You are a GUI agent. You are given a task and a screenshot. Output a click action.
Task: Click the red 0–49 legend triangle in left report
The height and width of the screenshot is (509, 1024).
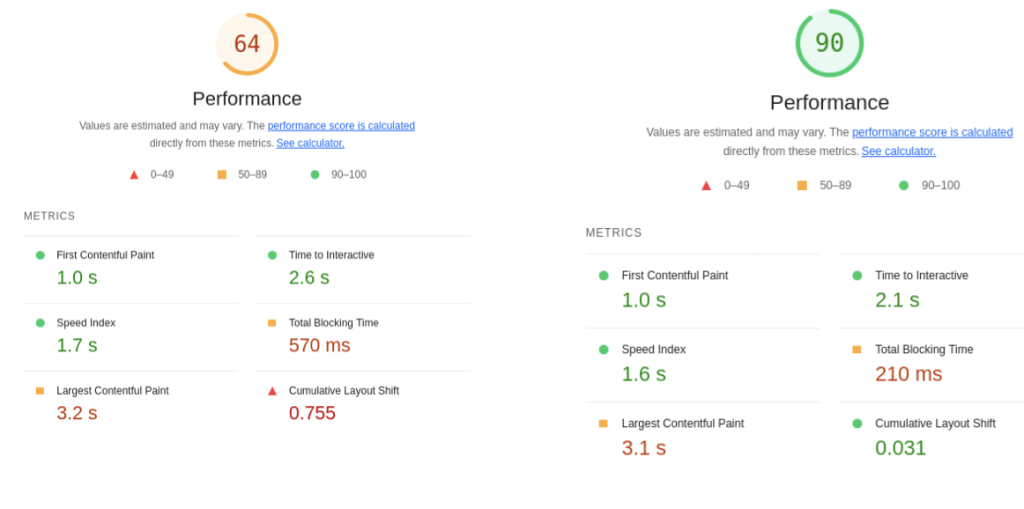[134, 175]
